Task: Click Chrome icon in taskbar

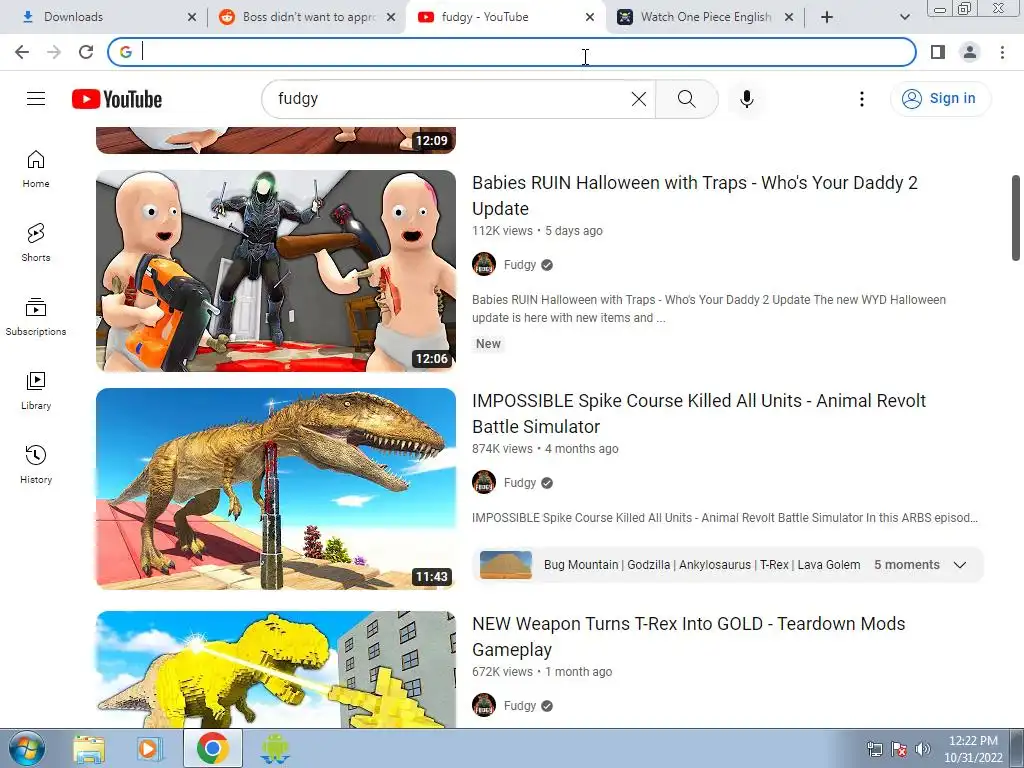Action: point(212,748)
